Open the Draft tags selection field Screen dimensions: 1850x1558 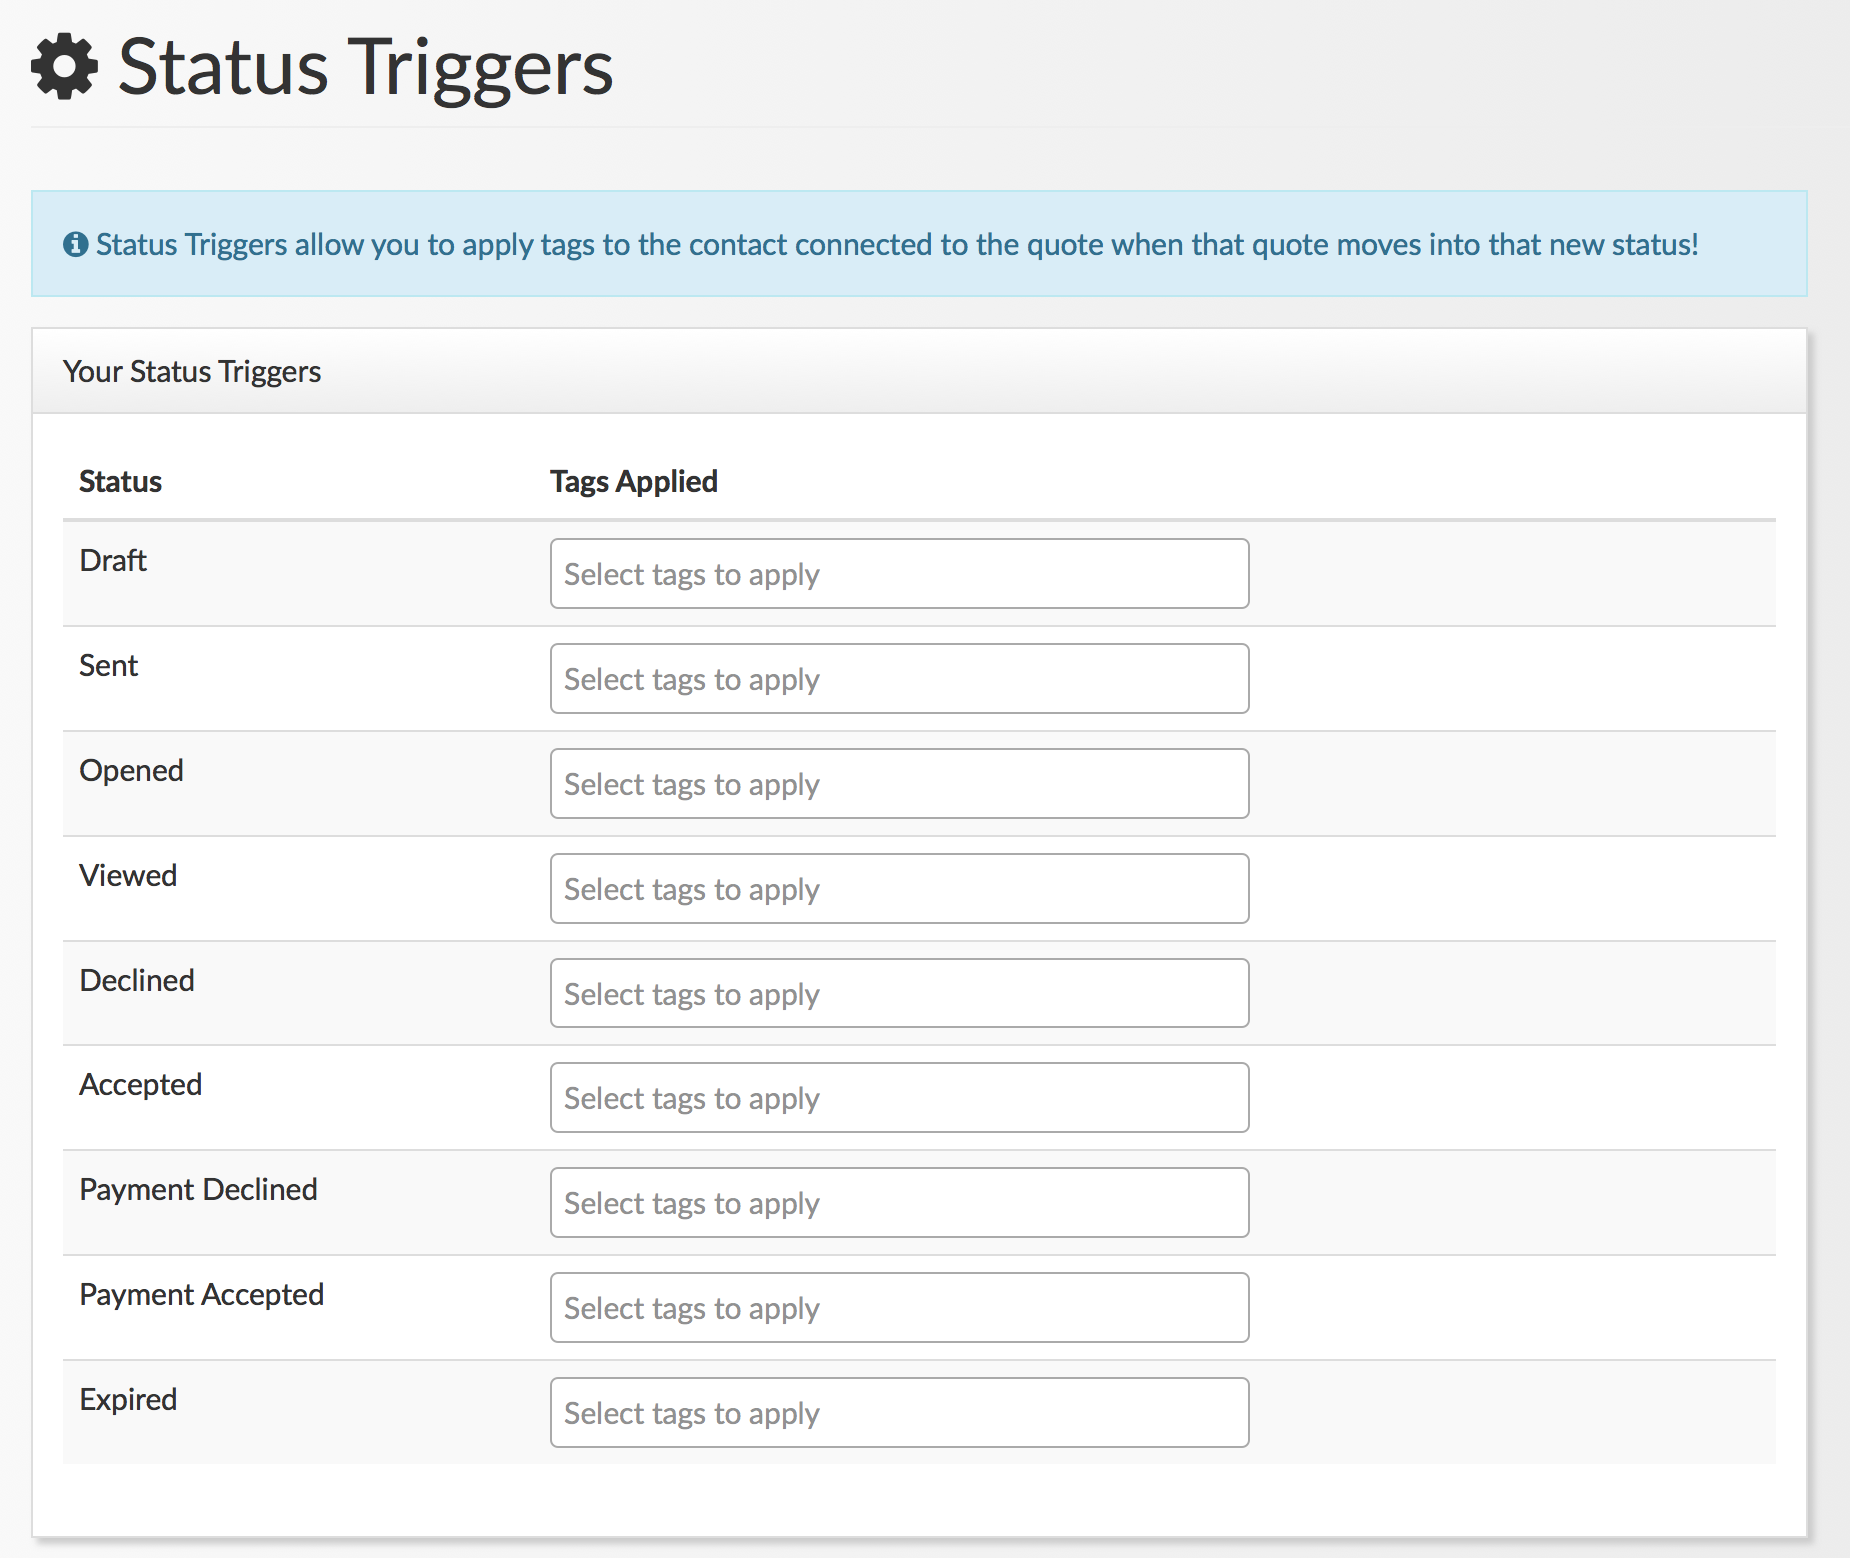pyautogui.click(x=898, y=574)
